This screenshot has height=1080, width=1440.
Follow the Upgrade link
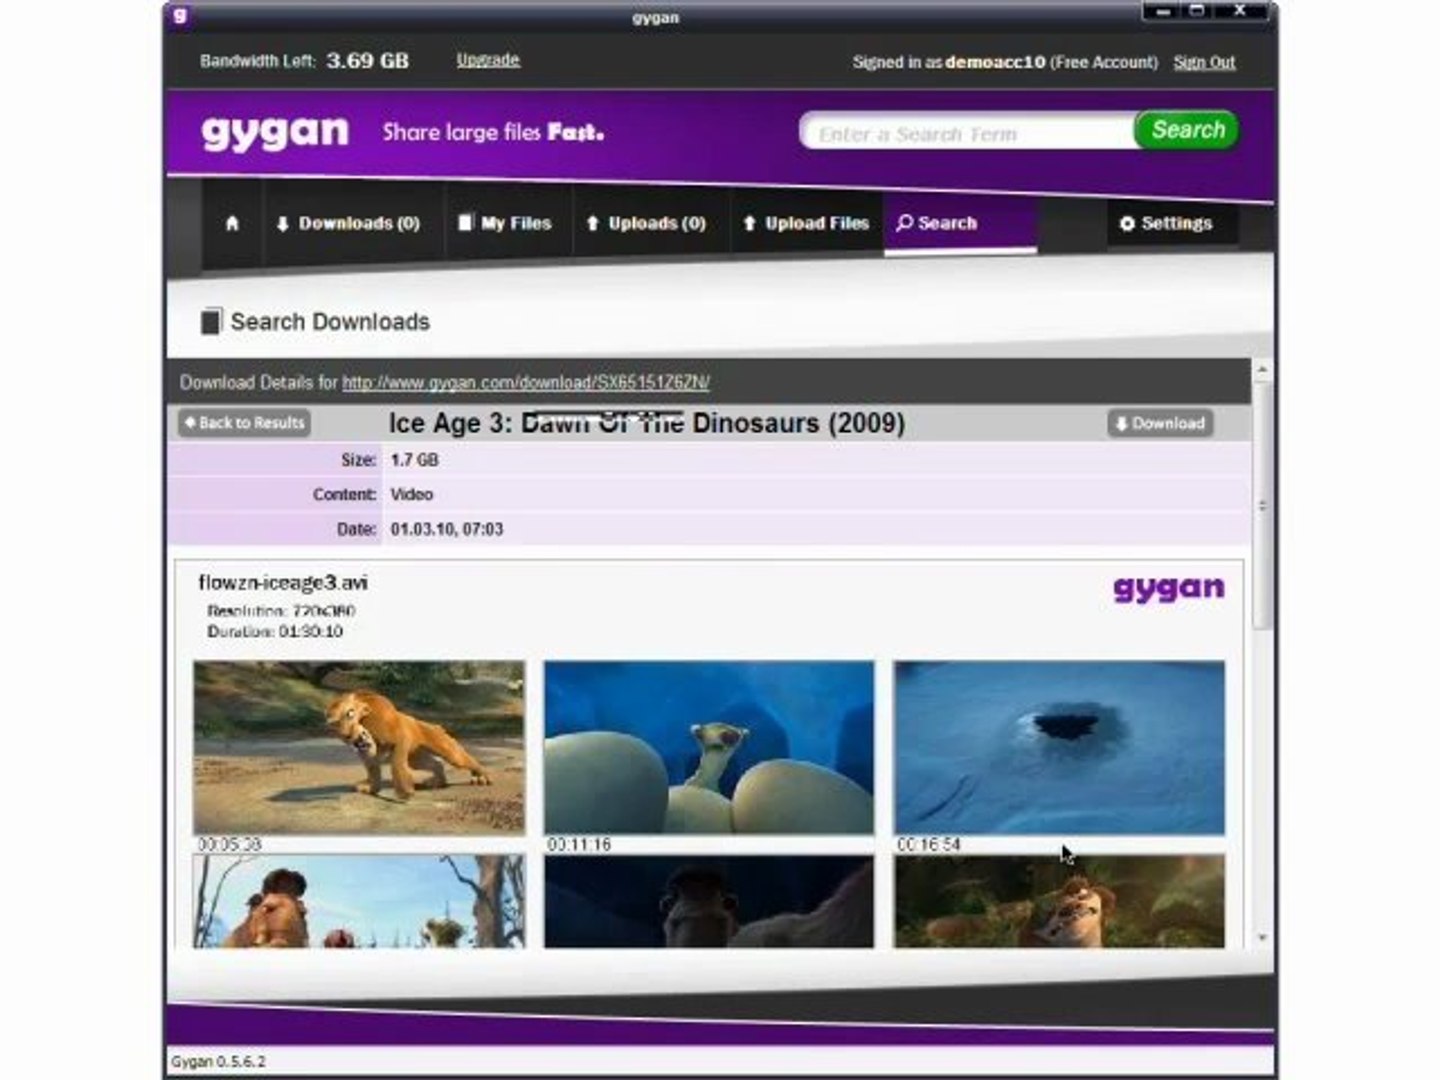click(x=488, y=60)
